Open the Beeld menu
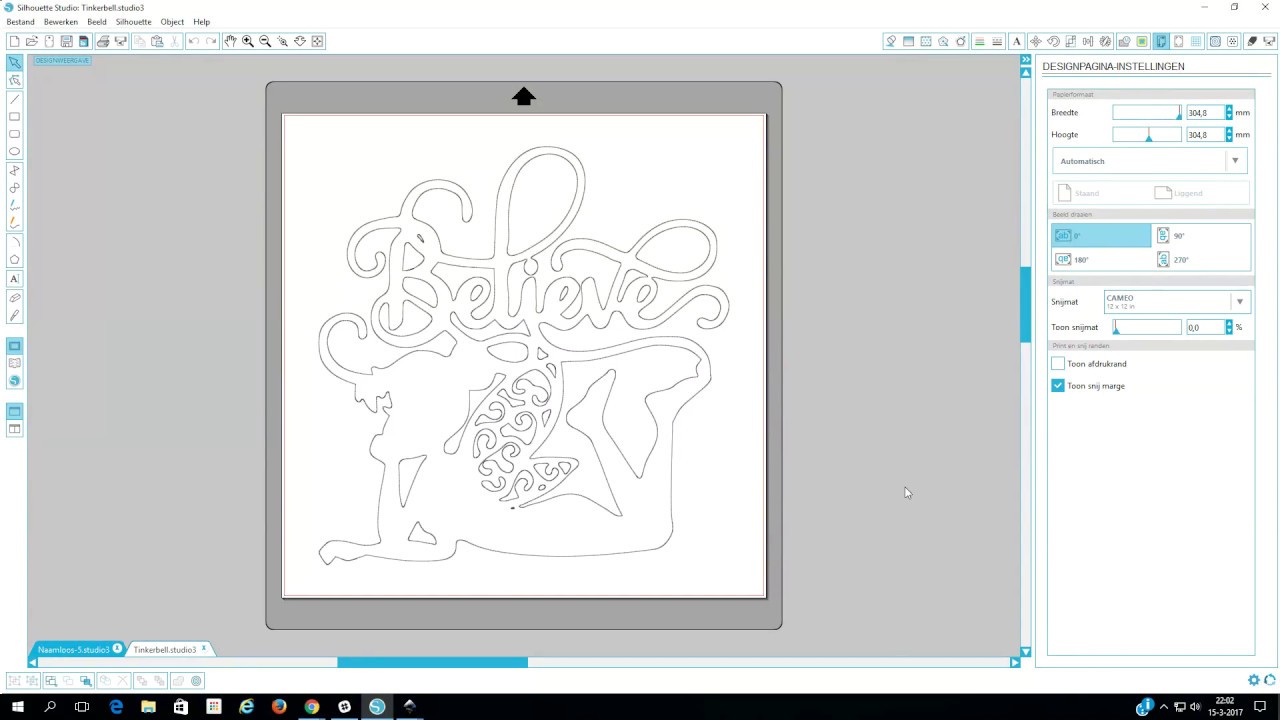 (97, 22)
